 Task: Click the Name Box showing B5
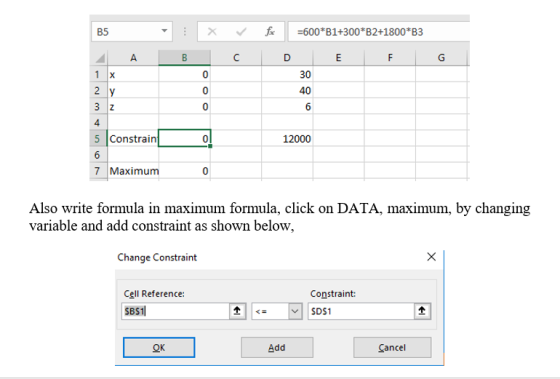(132, 31)
